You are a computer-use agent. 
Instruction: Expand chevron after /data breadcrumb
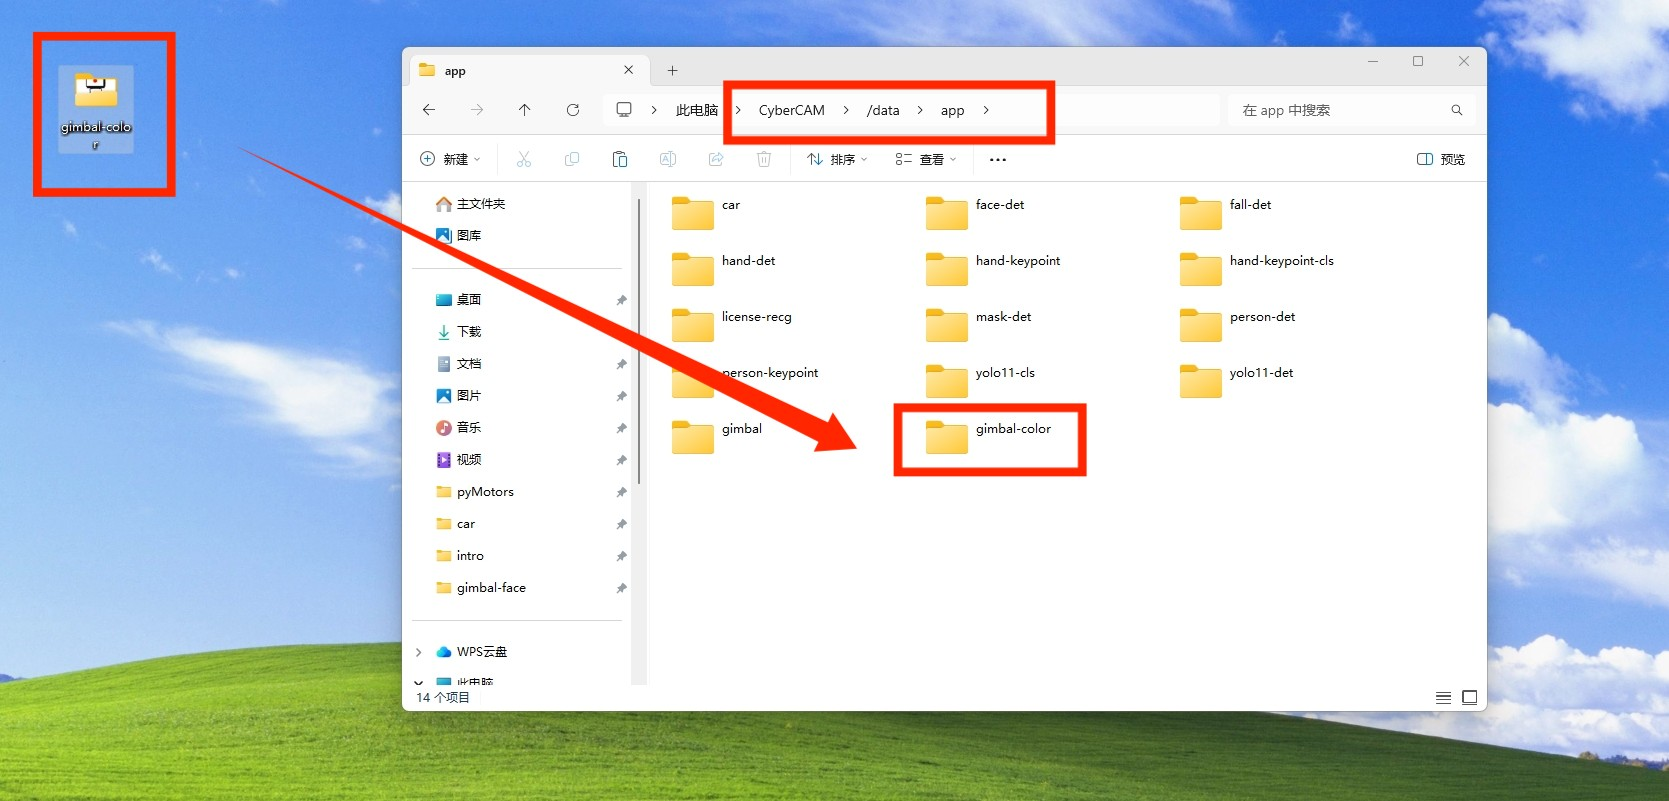coord(920,110)
